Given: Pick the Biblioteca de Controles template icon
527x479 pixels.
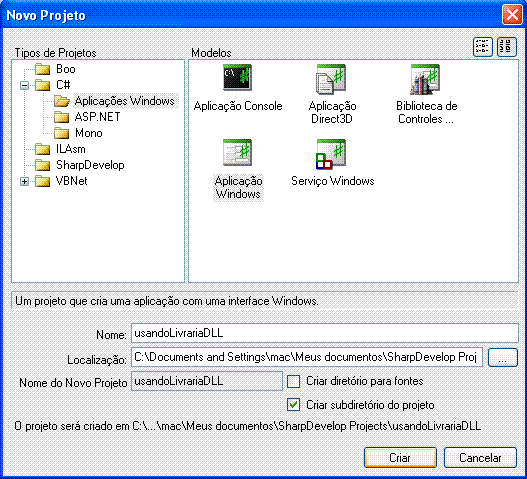Looking at the screenshot, I should coord(425,79).
